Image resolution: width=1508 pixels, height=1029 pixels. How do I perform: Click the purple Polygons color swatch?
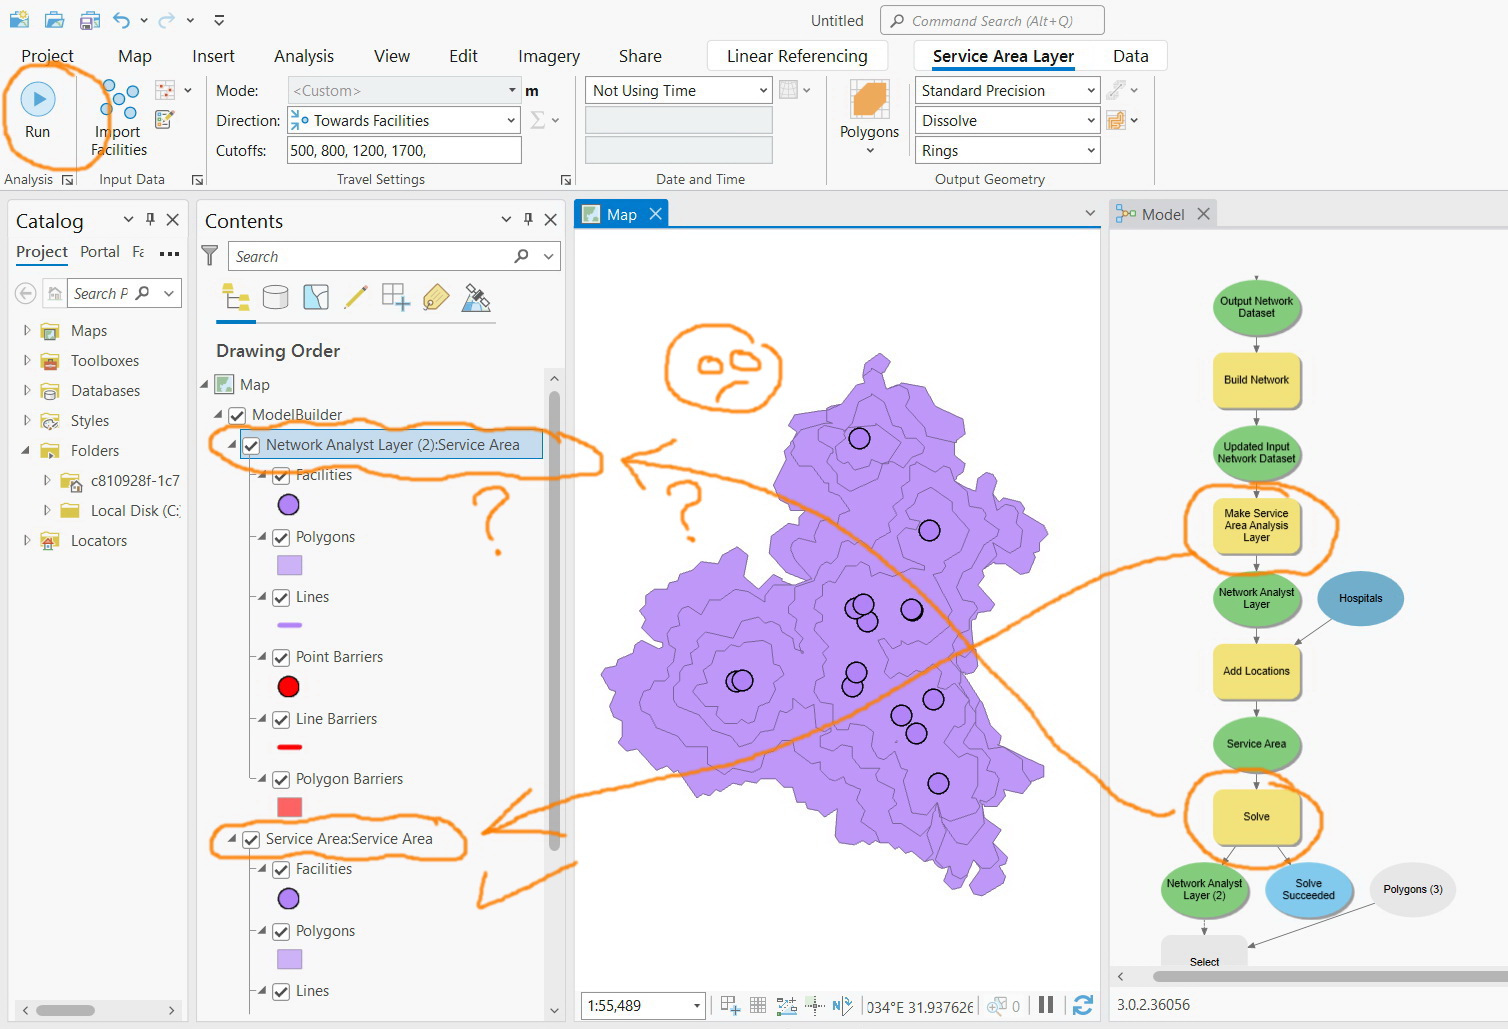(288, 565)
